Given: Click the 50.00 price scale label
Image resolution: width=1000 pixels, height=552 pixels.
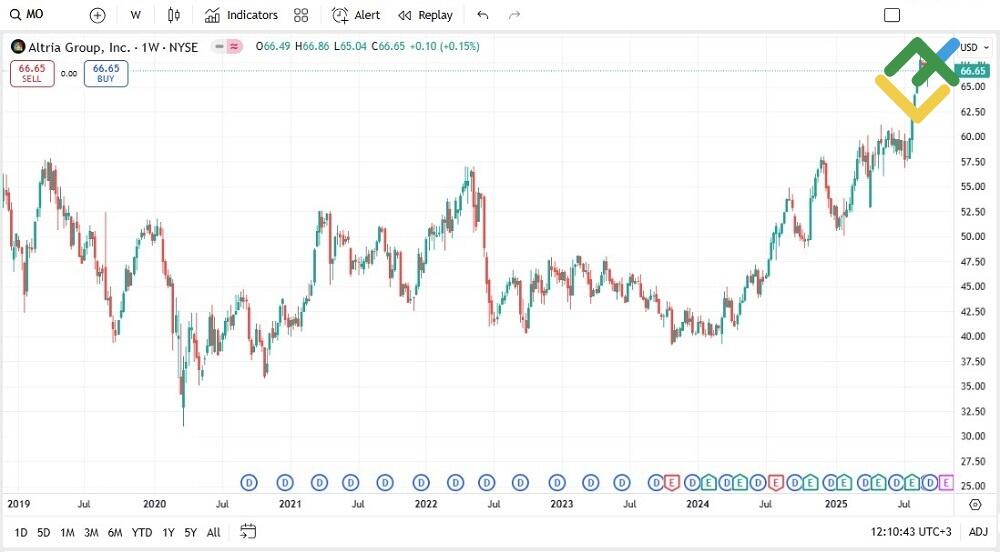Looking at the screenshot, I should 973,236.
